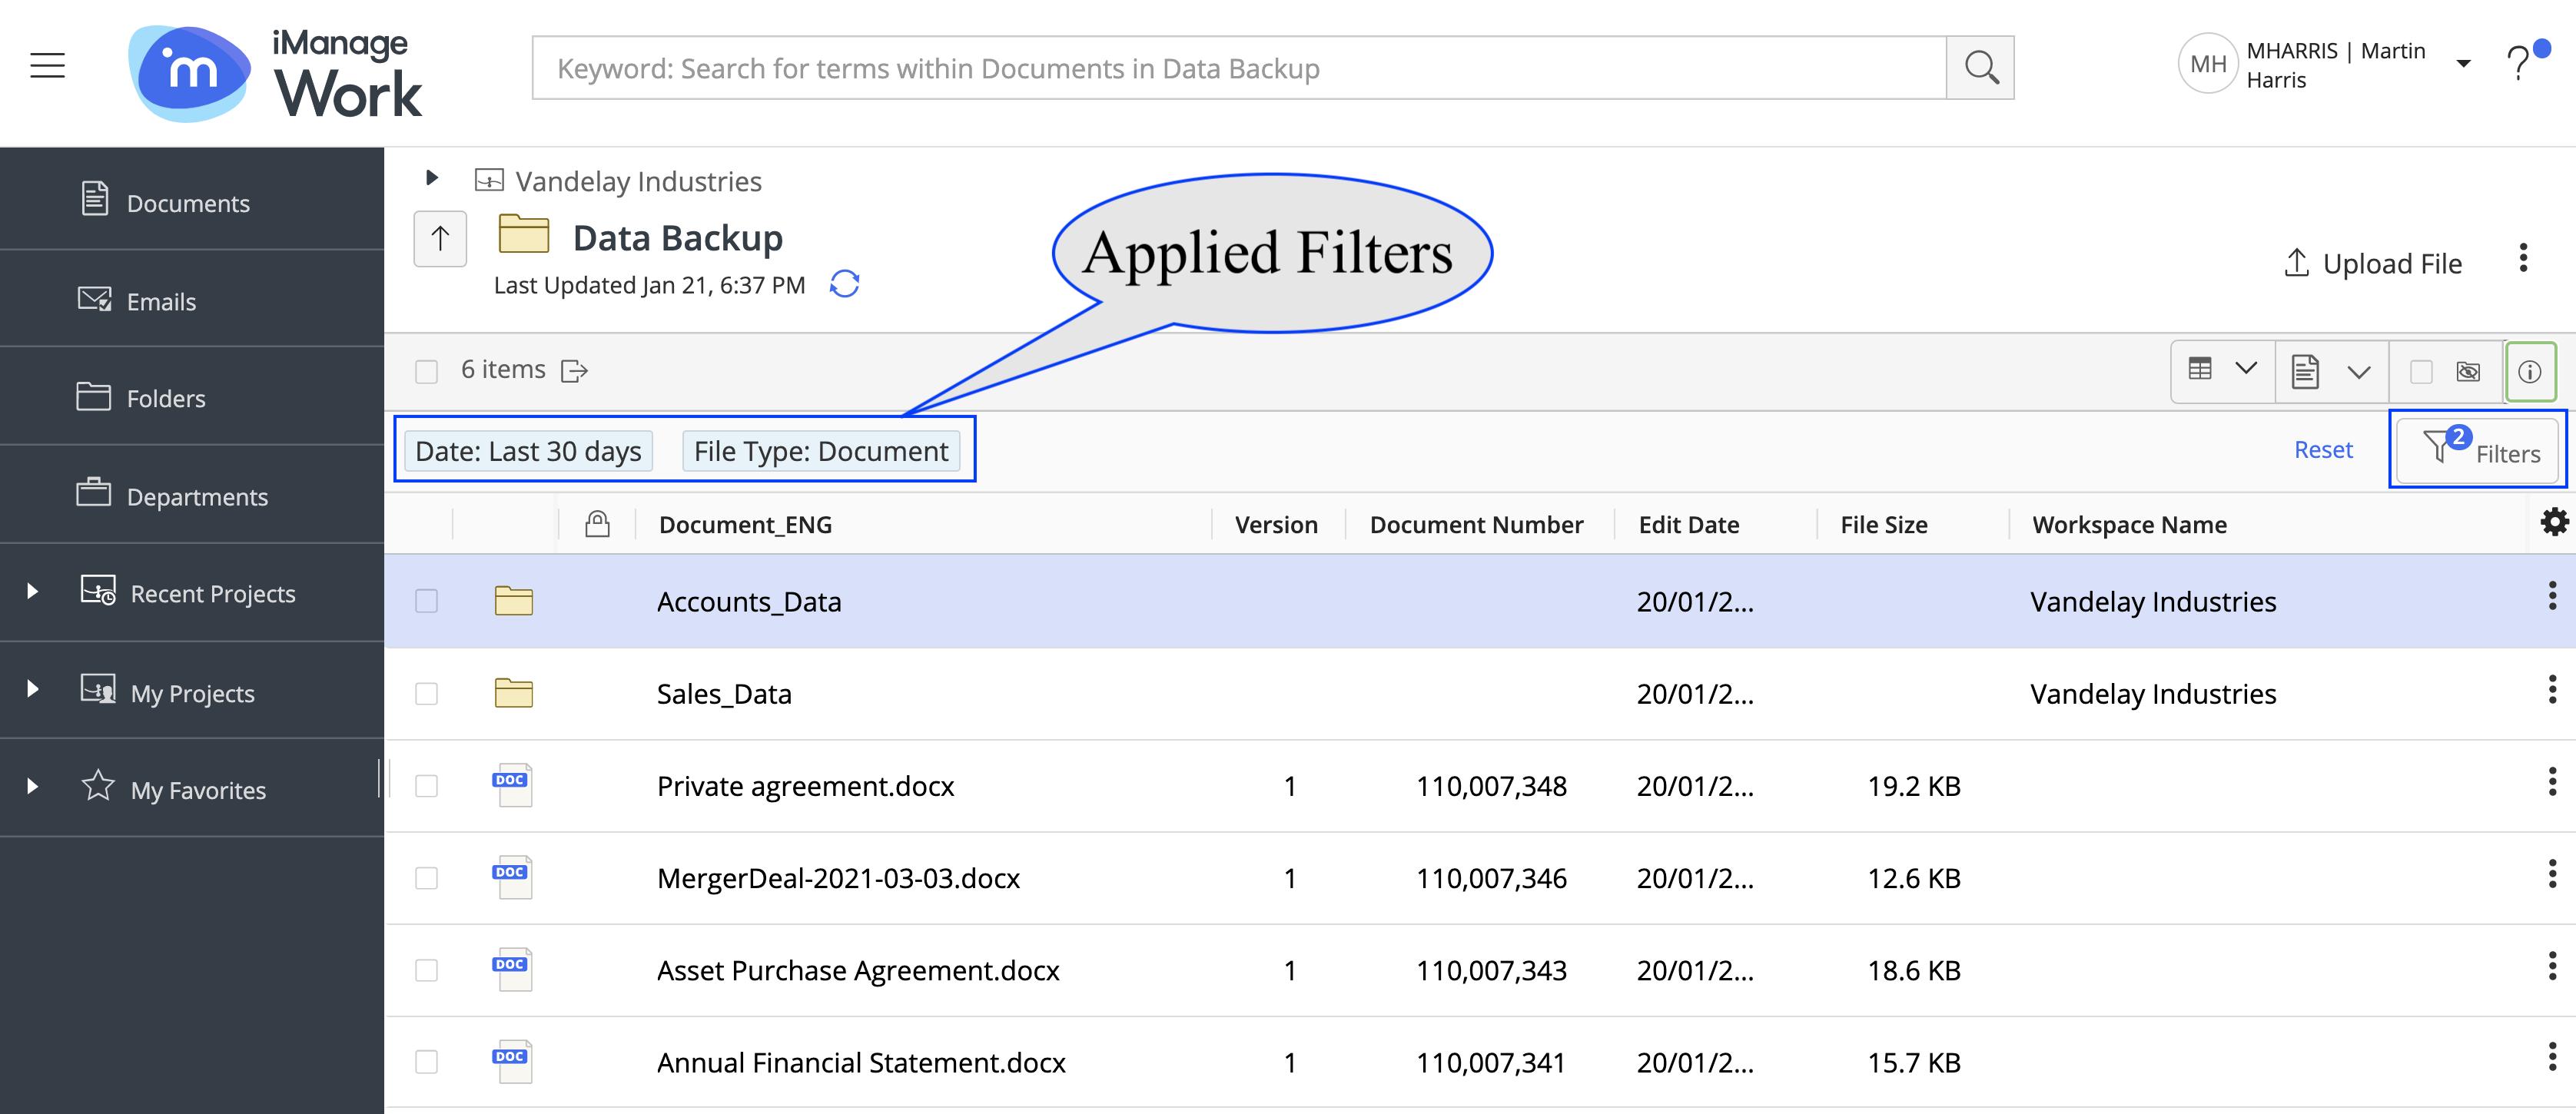Expand the My Favorites section

(x=33, y=787)
